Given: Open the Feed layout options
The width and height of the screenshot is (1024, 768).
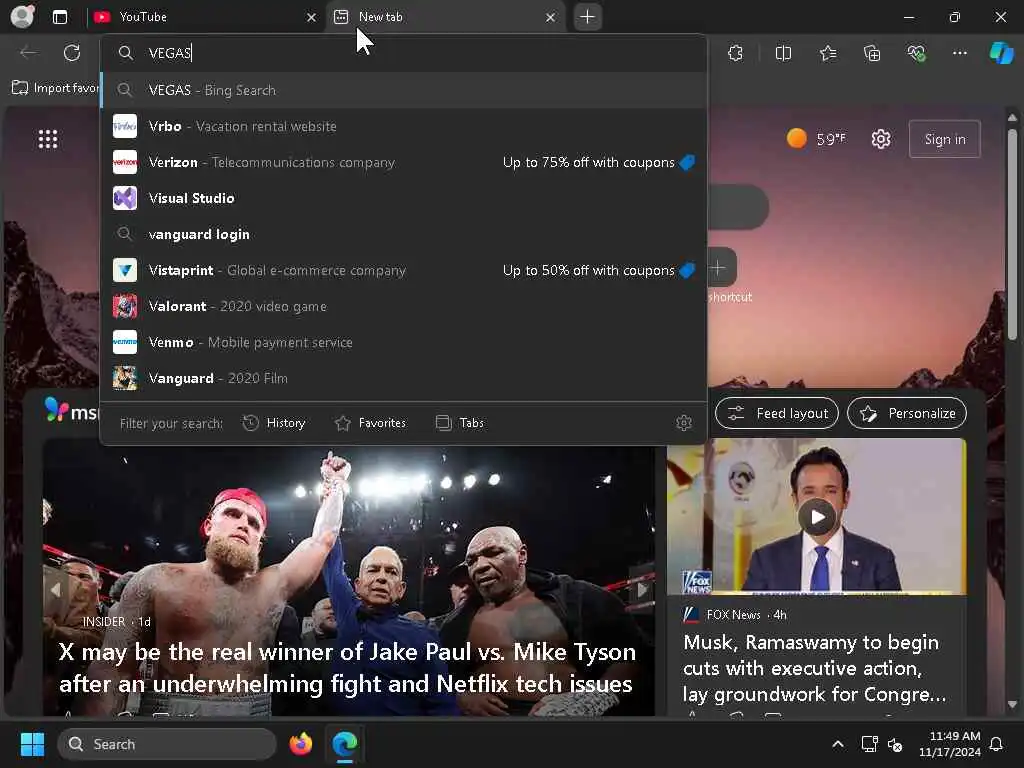Looking at the screenshot, I should point(776,413).
